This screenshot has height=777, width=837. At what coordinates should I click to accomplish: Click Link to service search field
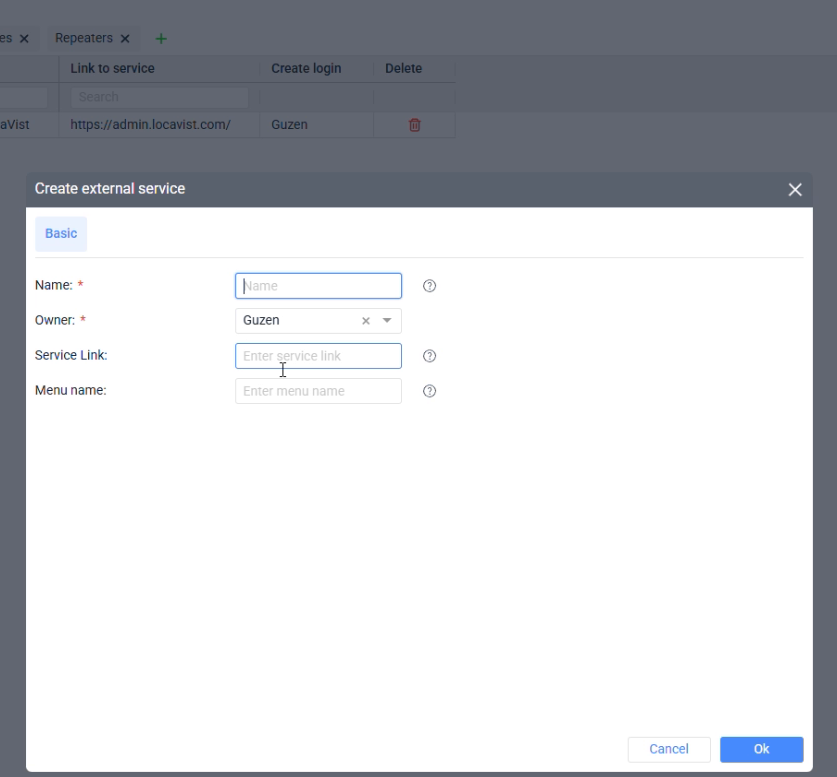click(160, 97)
